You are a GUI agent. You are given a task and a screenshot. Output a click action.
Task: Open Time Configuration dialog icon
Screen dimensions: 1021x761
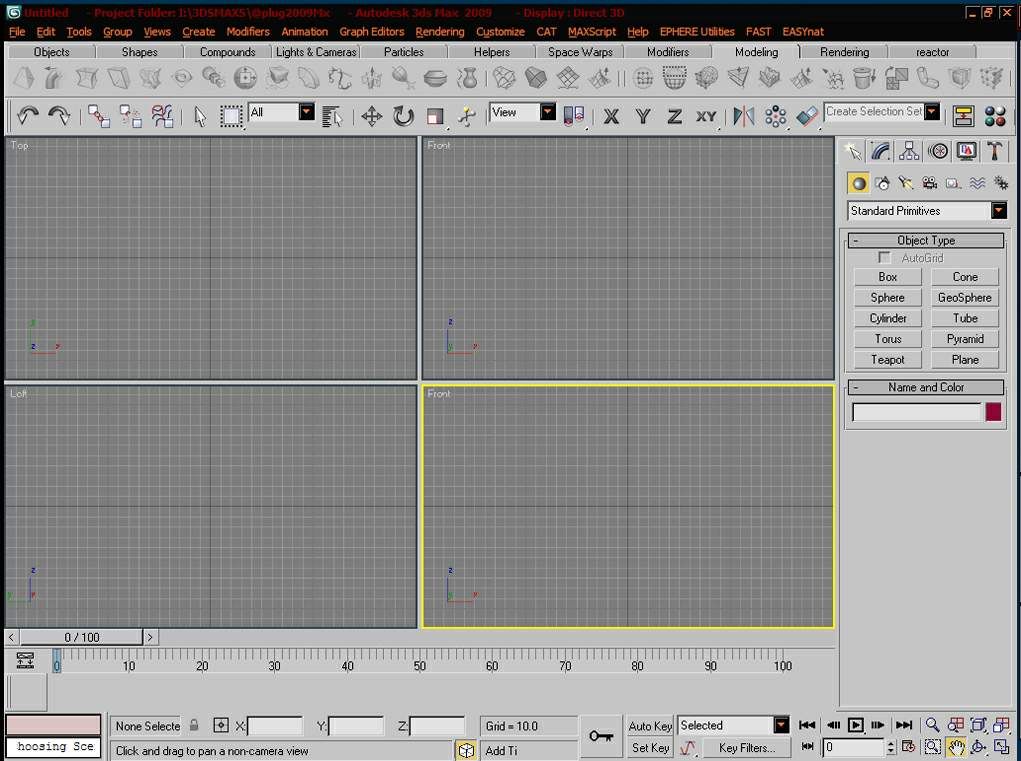tap(909, 747)
